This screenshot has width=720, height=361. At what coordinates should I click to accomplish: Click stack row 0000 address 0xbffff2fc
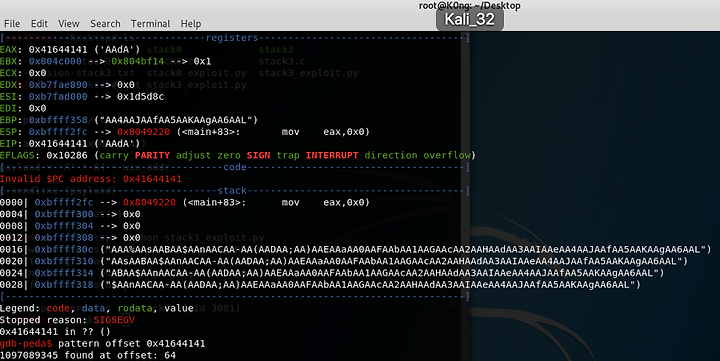64,203
